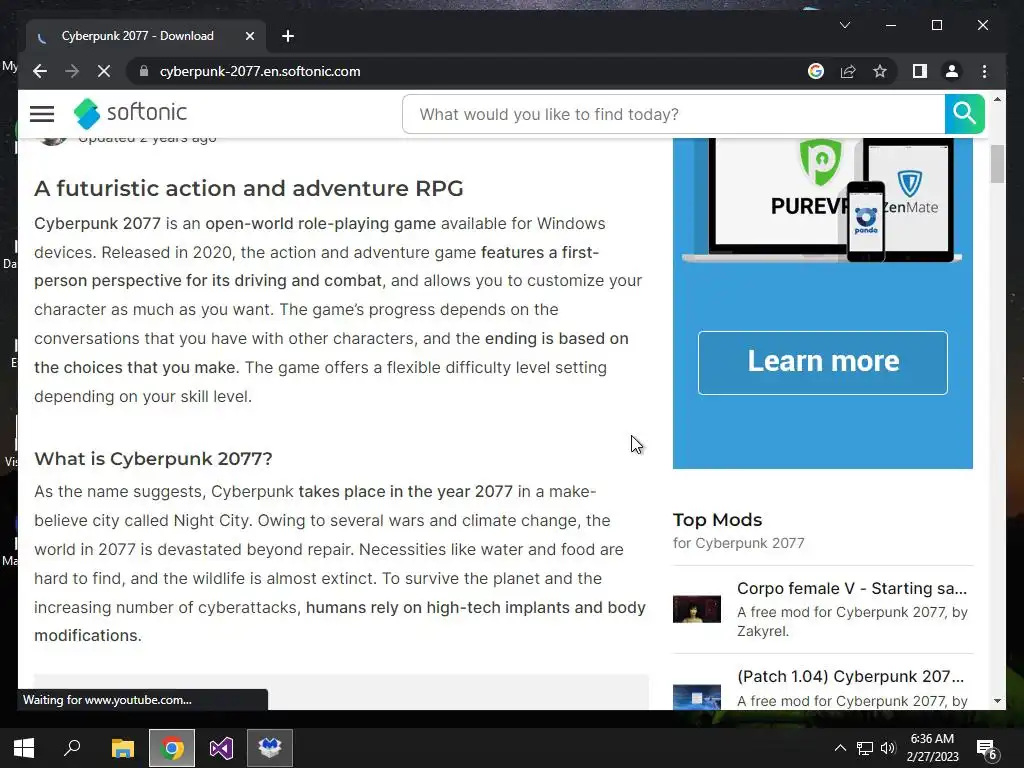1024x768 pixels.
Task: Open the (Patch 1.04) Cyberpunk mod link
Action: coord(850,677)
